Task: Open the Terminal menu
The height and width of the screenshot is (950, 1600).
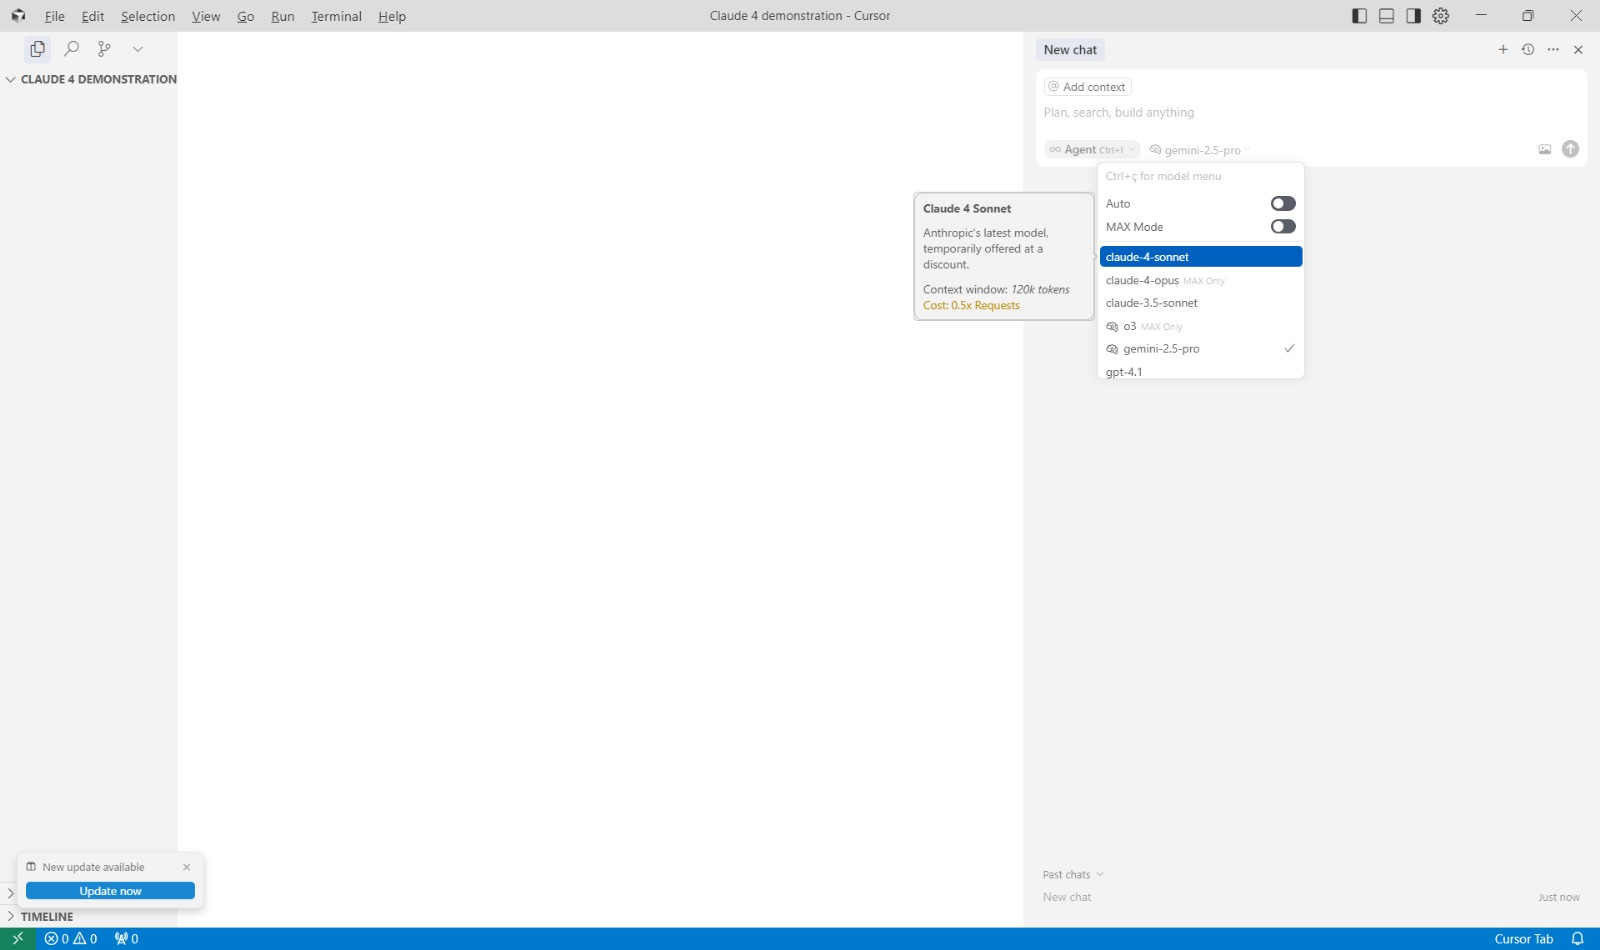Action: pyautogui.click(x=336, y=16)
